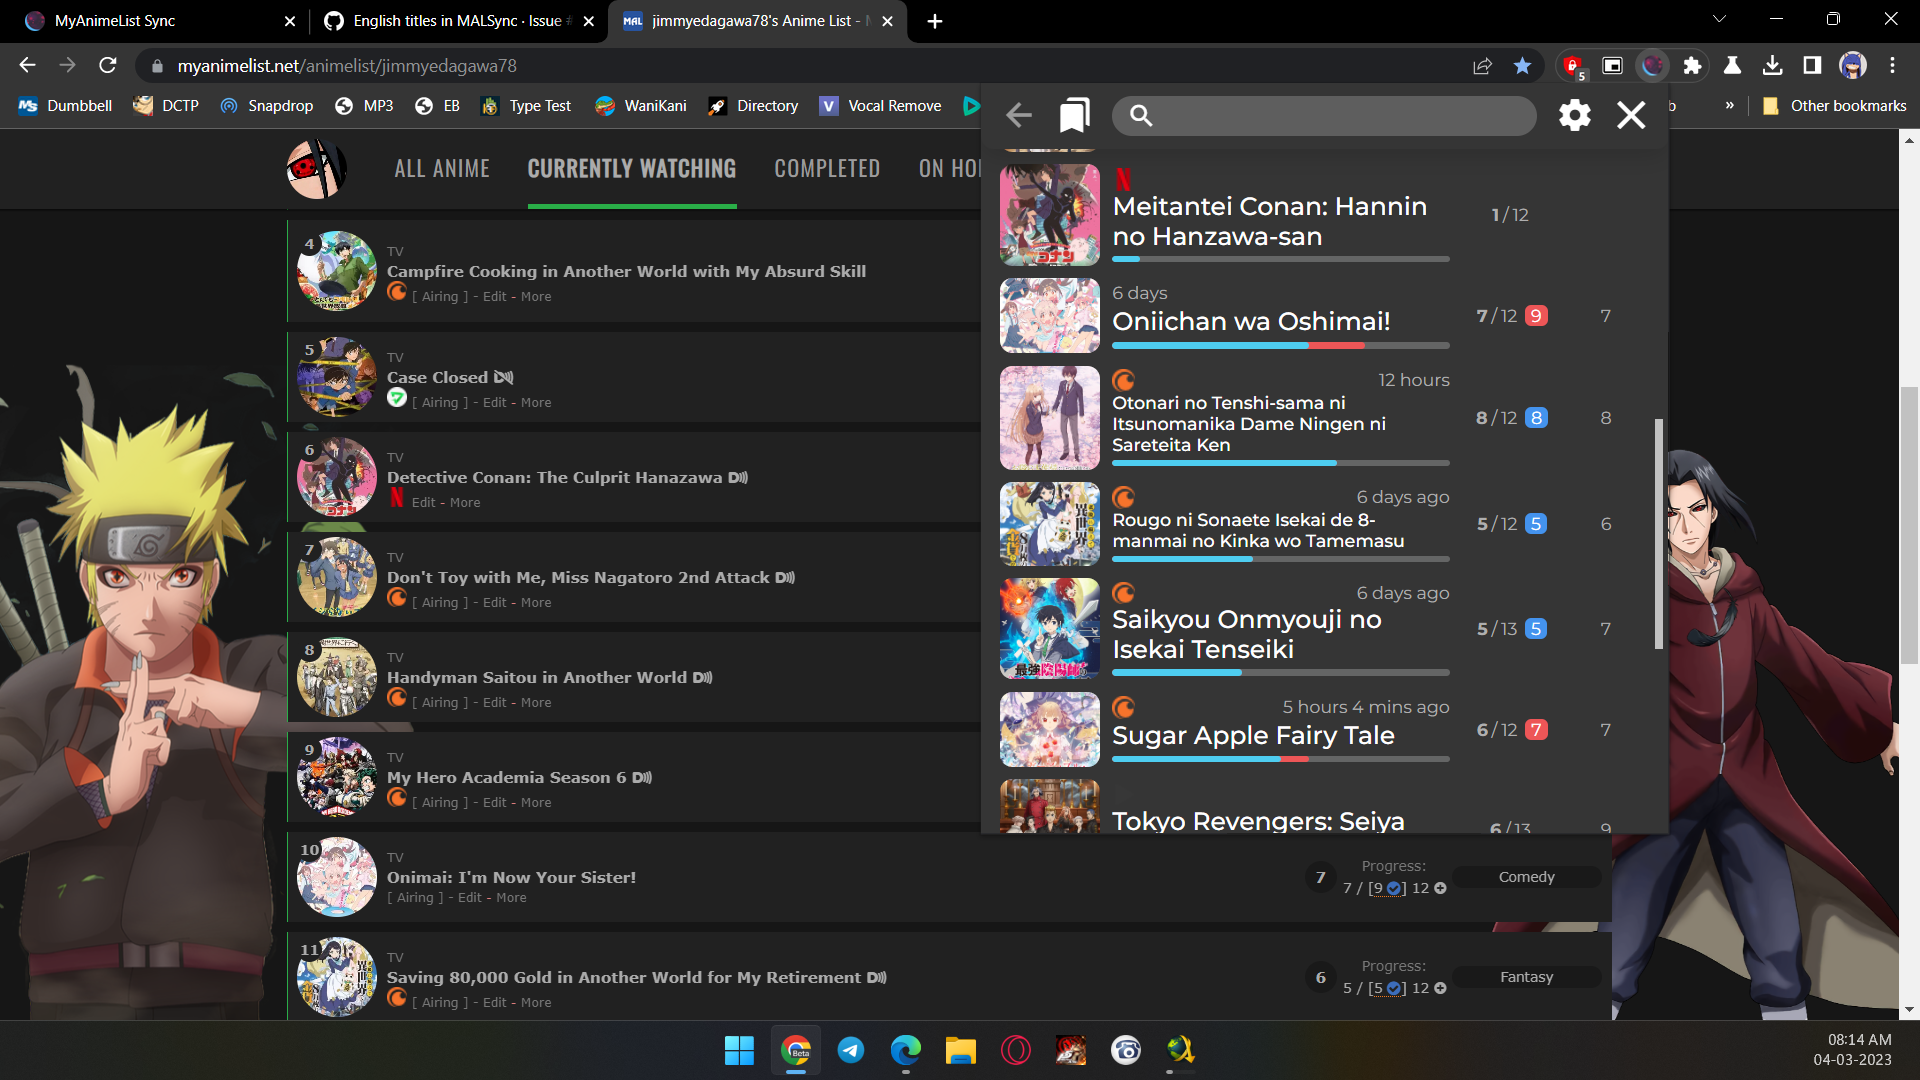Click the Crunchyroll icon on Sugar Apple Fairy Tale
Viewport: 1920px width, 1080px height.
coord(1123,707)
